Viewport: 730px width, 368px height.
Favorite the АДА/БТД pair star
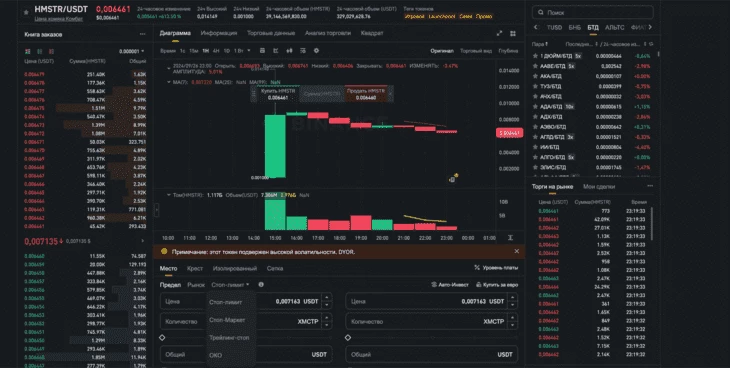(535, 107)
